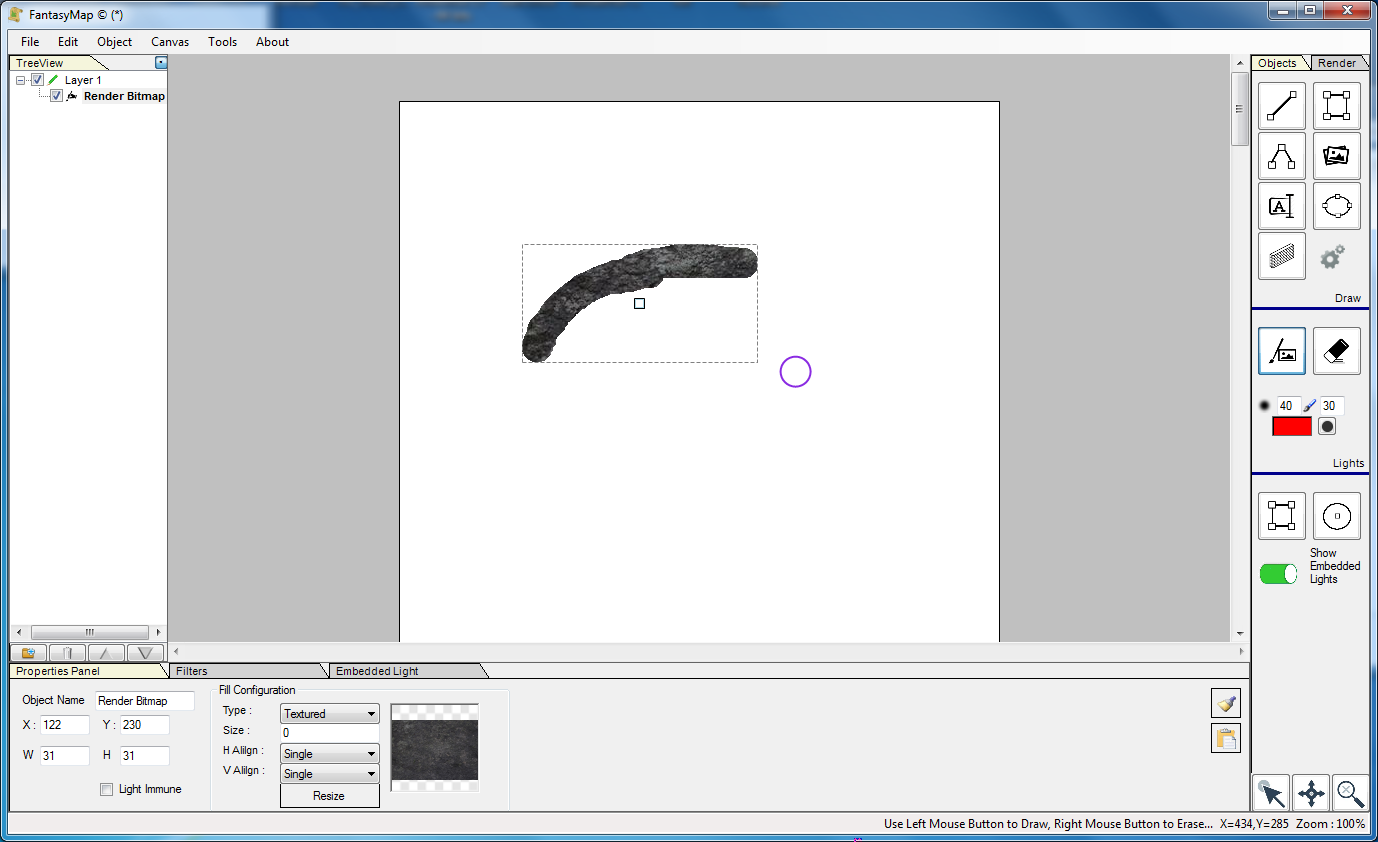The image size is (1378, 842).
Task: Move the selected item up with the up arrow
Action: [x=106, y=653]
